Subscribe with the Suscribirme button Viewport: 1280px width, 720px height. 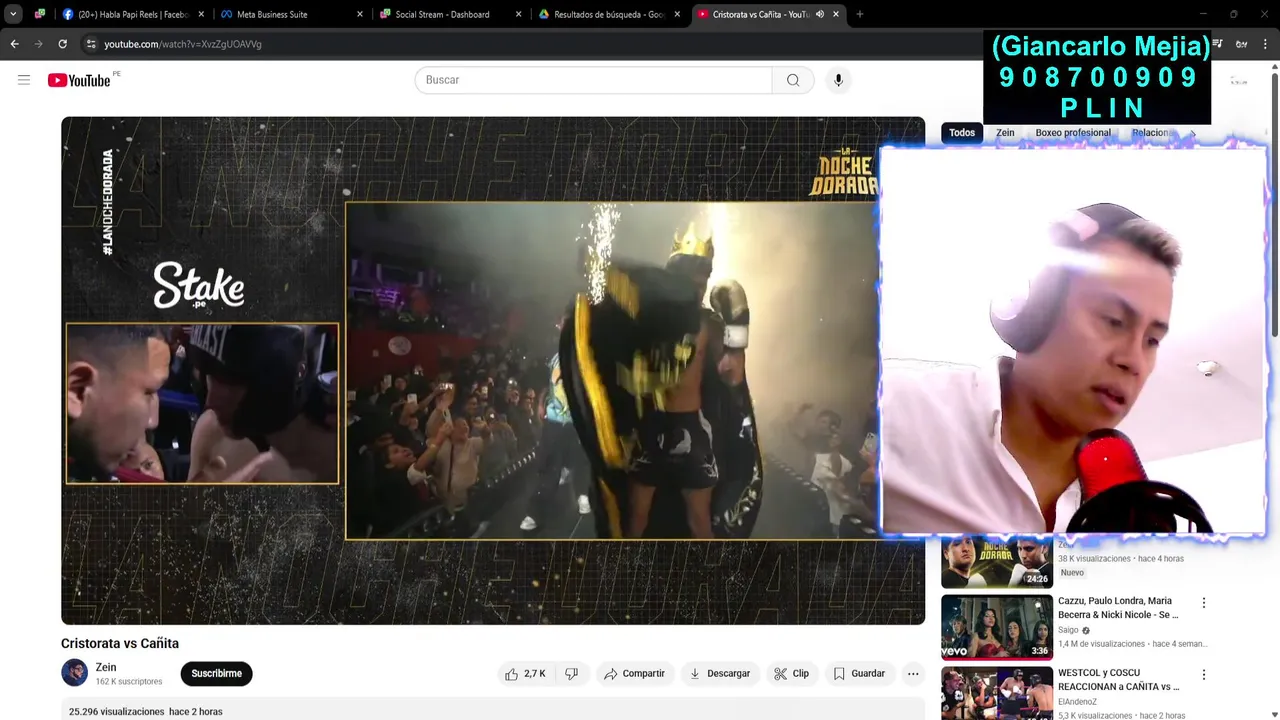tap(217, 674)
